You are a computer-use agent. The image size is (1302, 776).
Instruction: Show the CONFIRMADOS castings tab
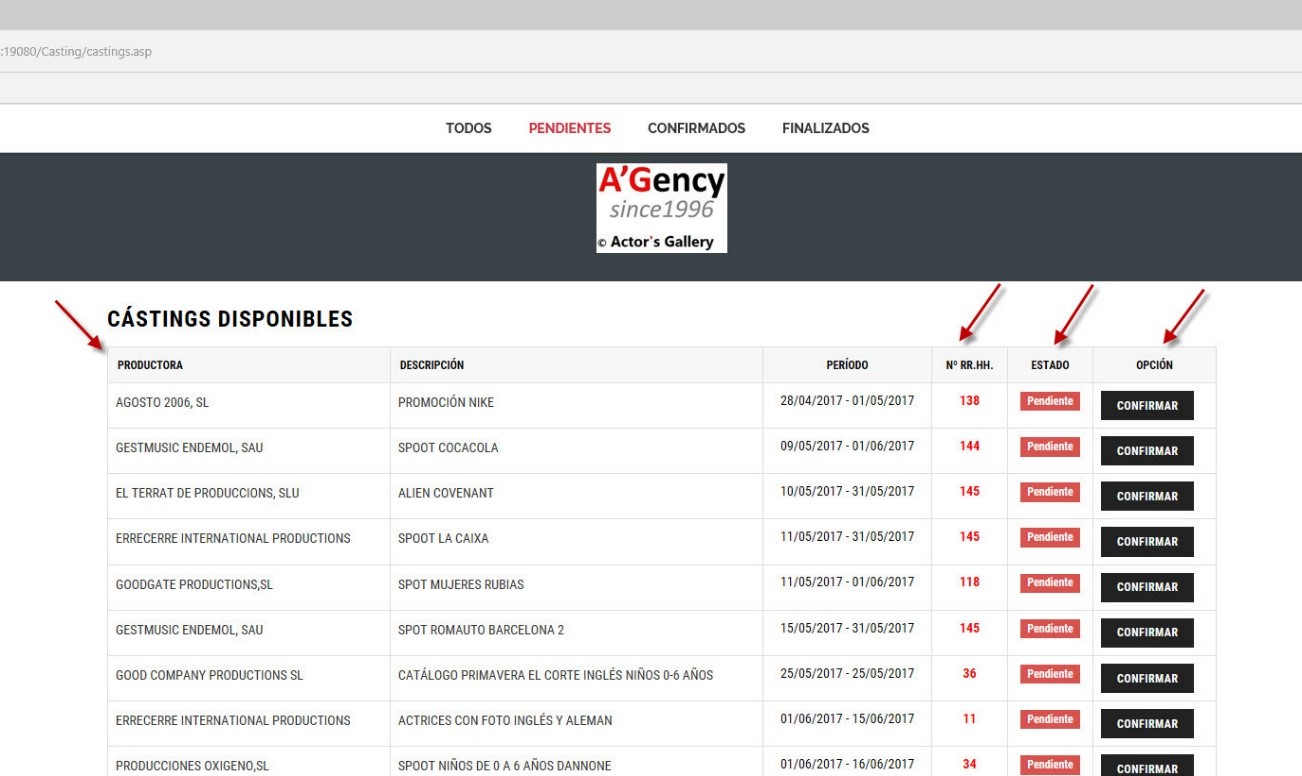pos(696,128)
